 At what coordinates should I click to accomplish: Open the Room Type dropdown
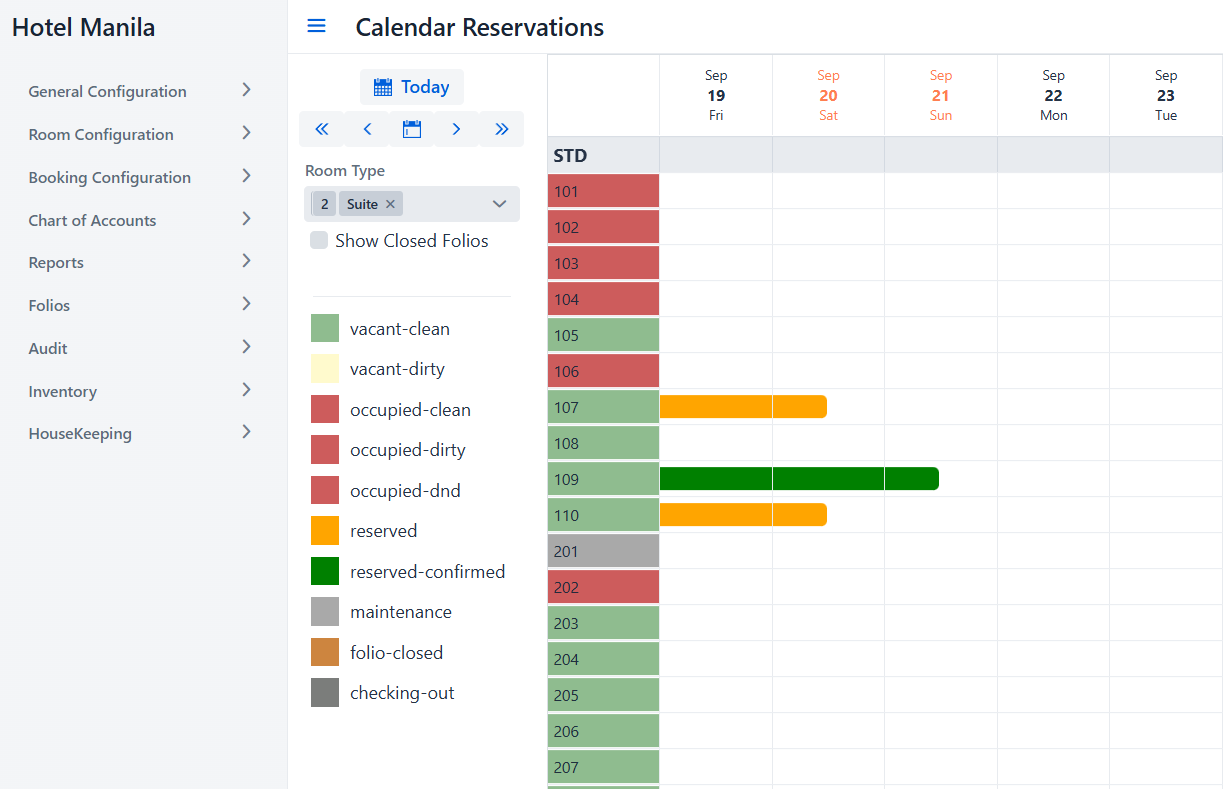coord(500,204)
